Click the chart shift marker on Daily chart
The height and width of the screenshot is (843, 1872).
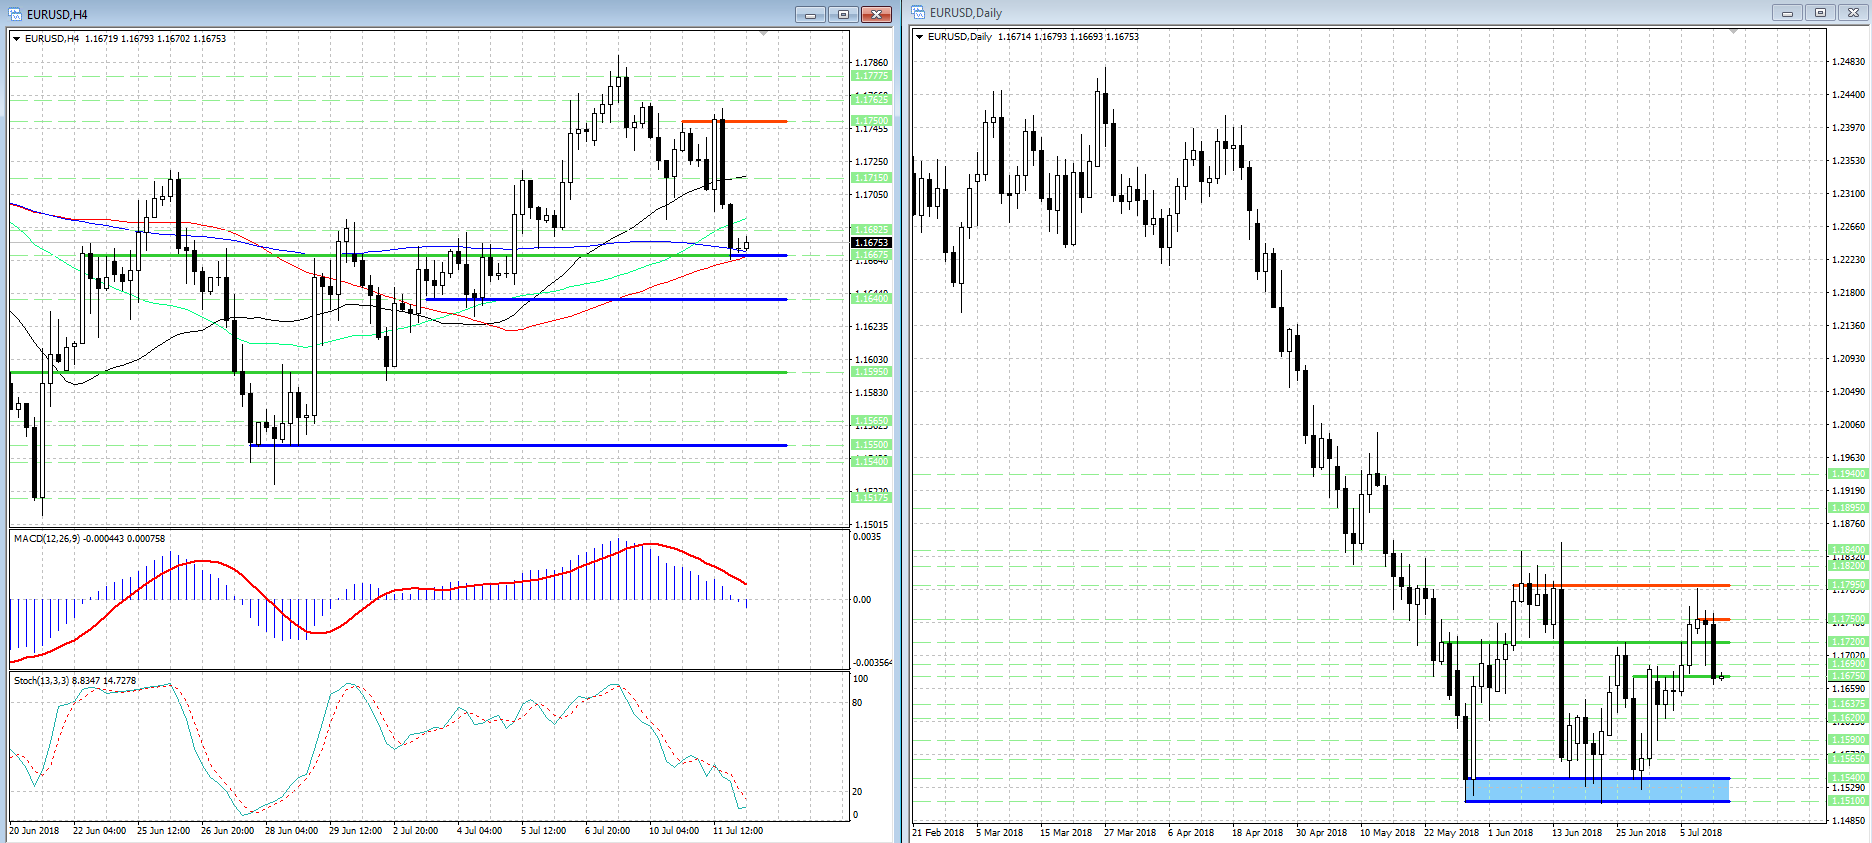coord(1733,32)
